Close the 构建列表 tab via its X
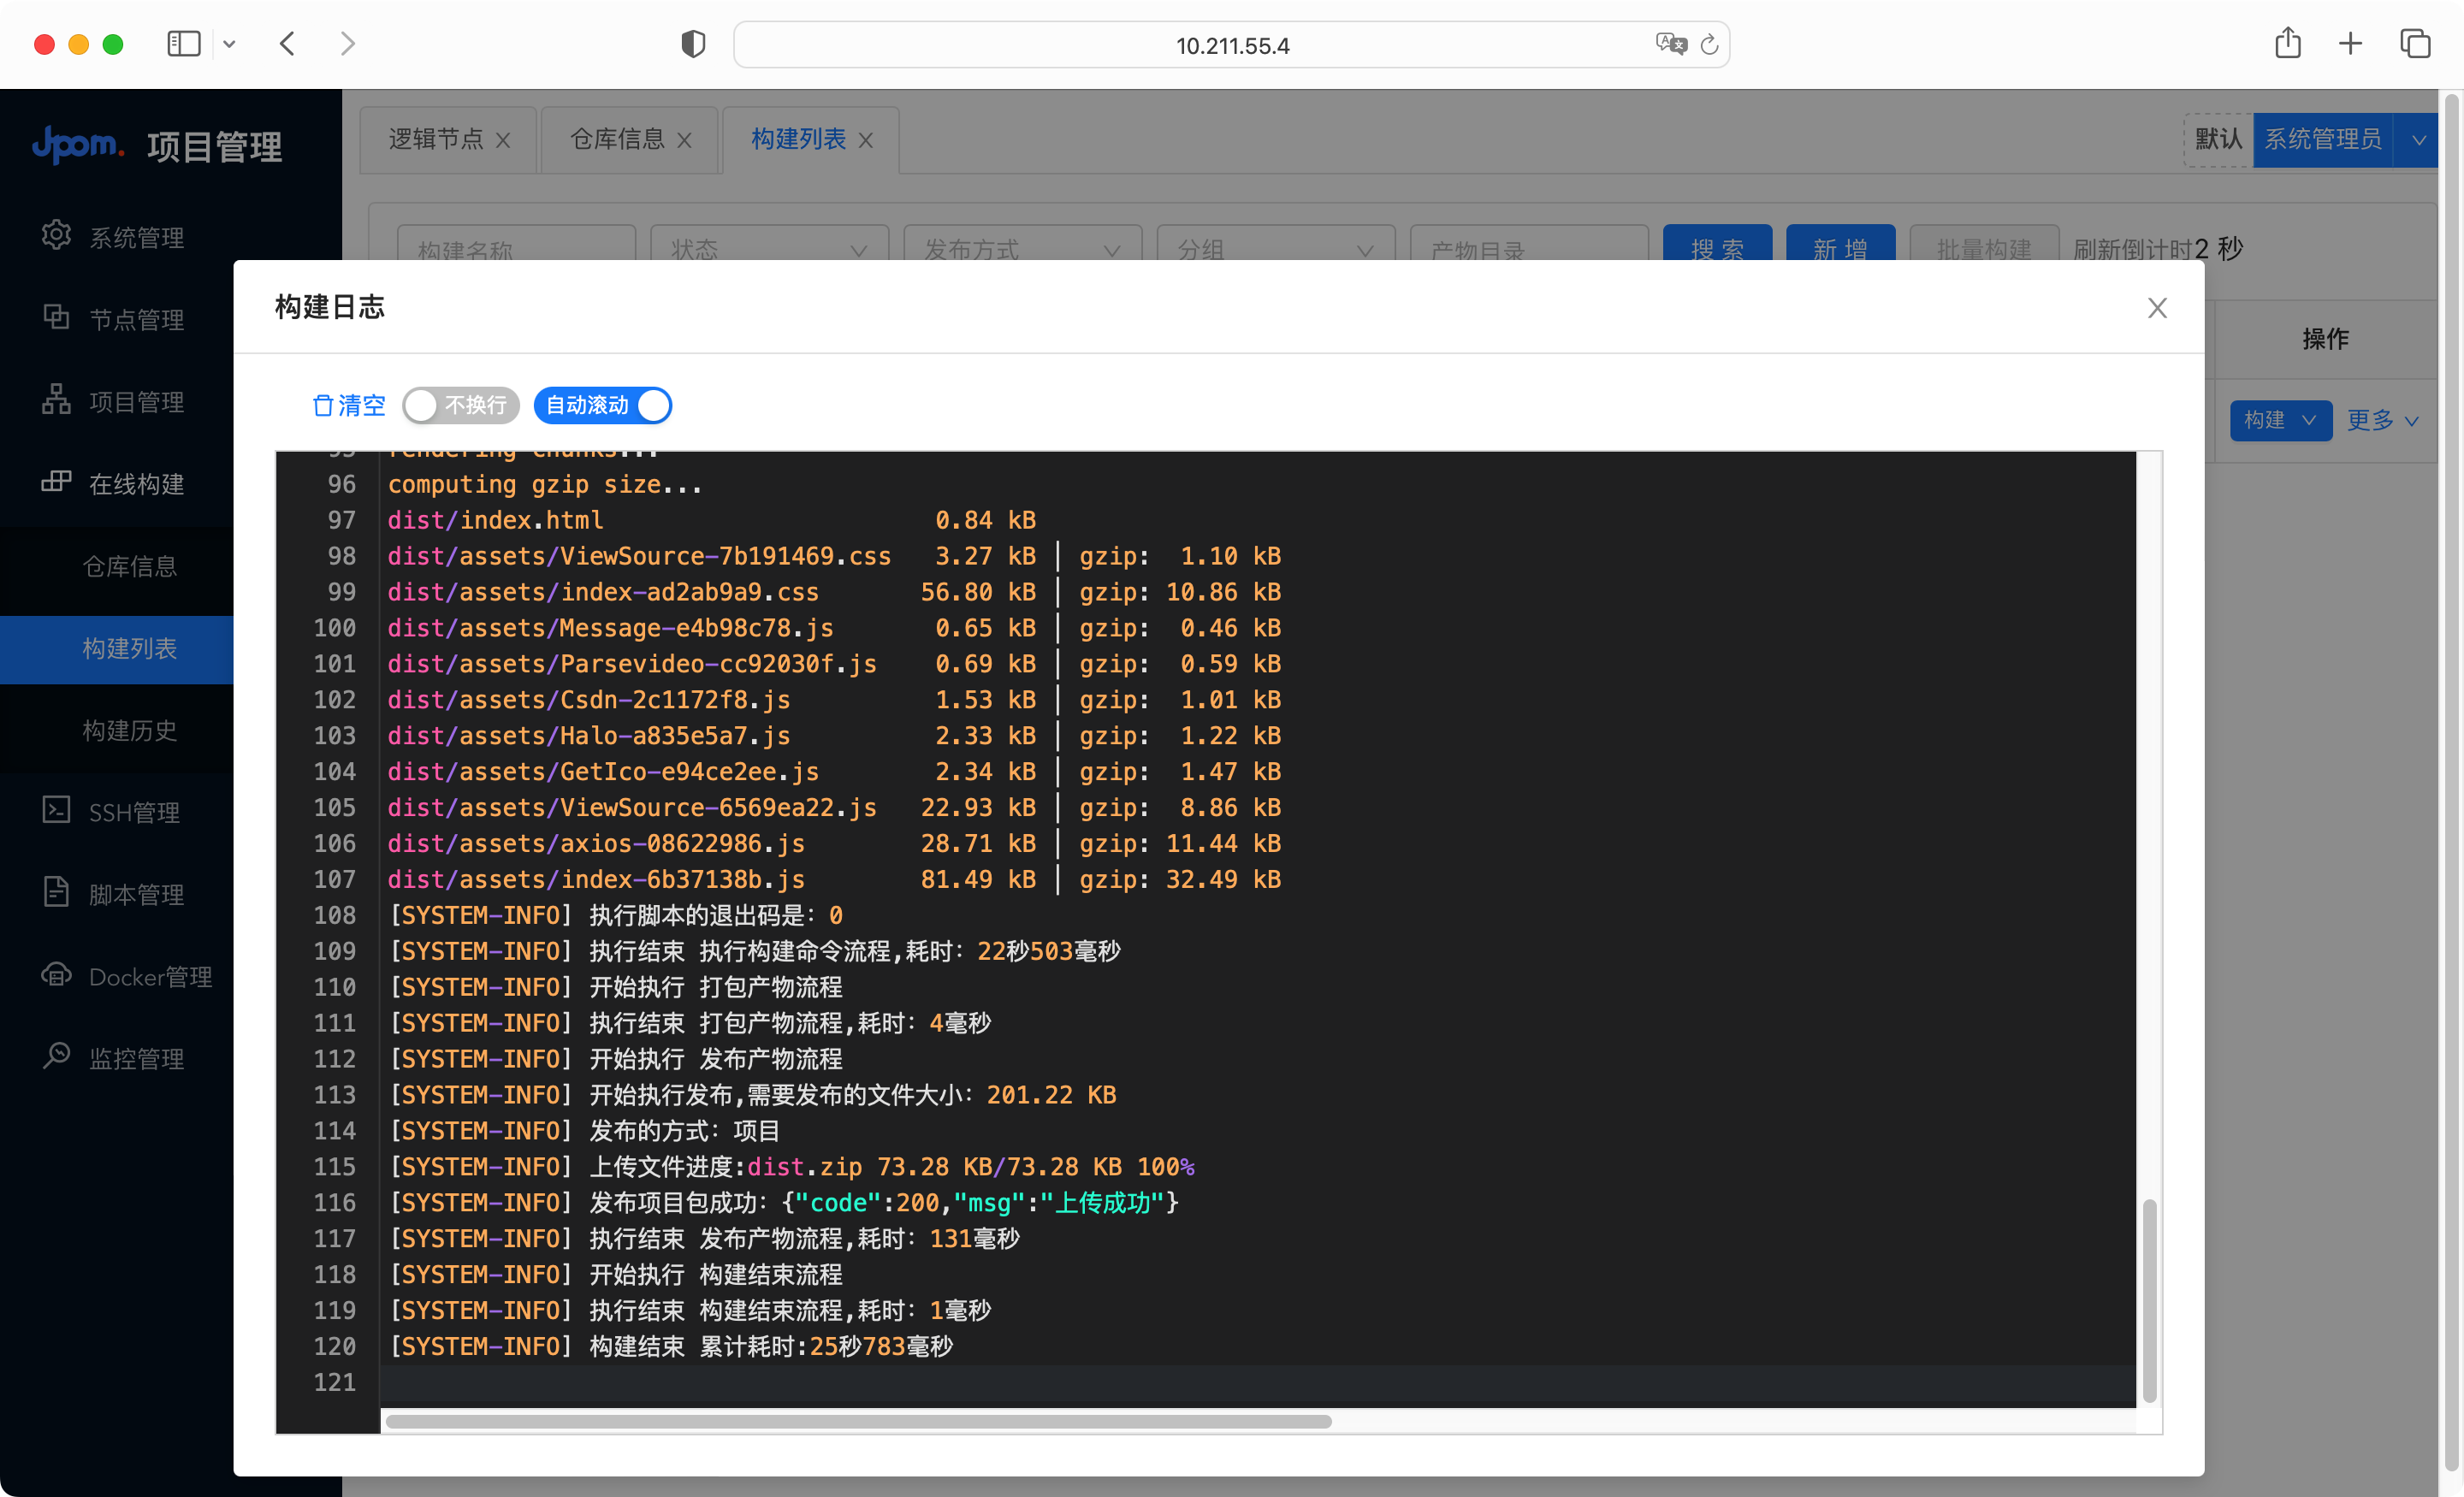This screenshot has height=1497, width=2464. click(866, 140)
